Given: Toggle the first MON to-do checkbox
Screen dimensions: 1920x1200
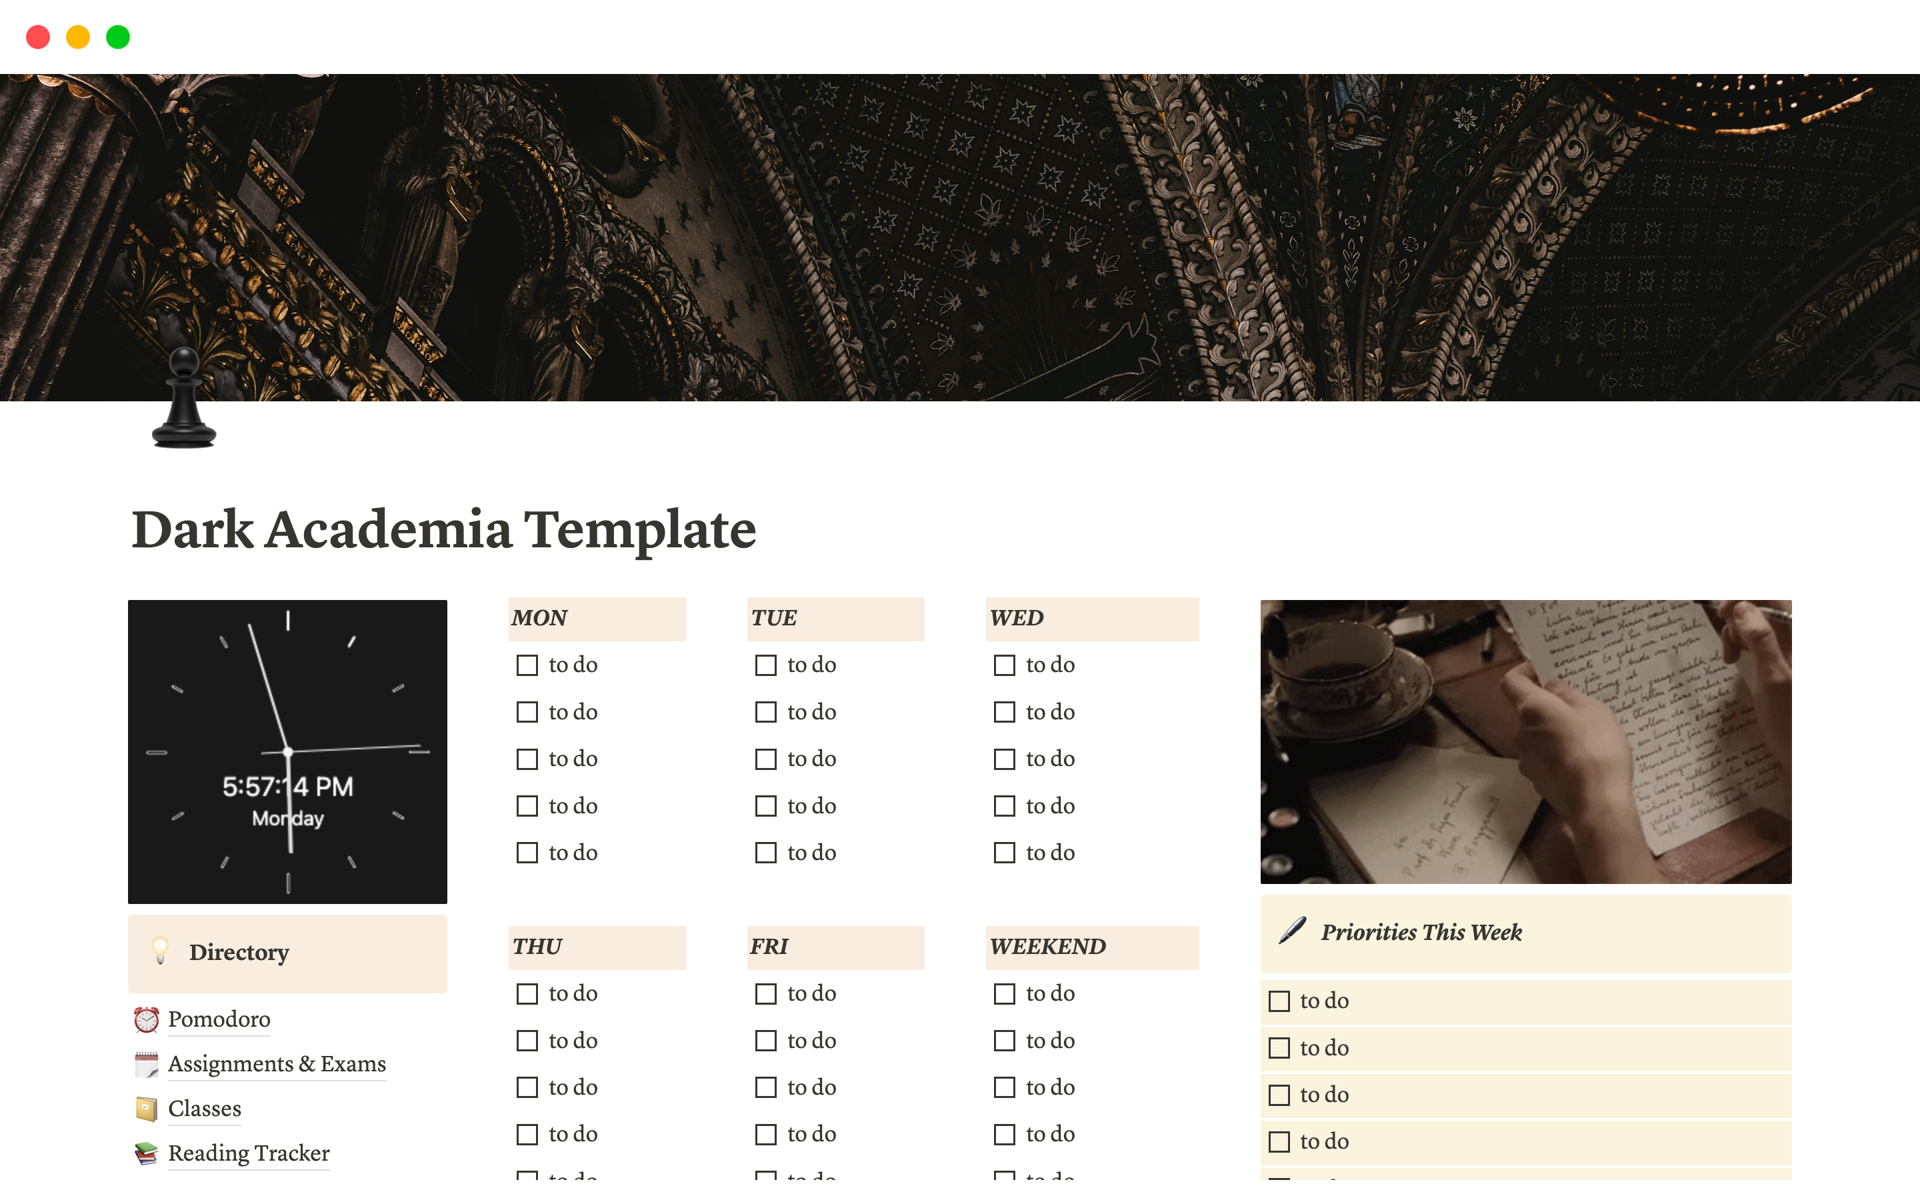Looking at the screenshot, I should coord(527,665).
